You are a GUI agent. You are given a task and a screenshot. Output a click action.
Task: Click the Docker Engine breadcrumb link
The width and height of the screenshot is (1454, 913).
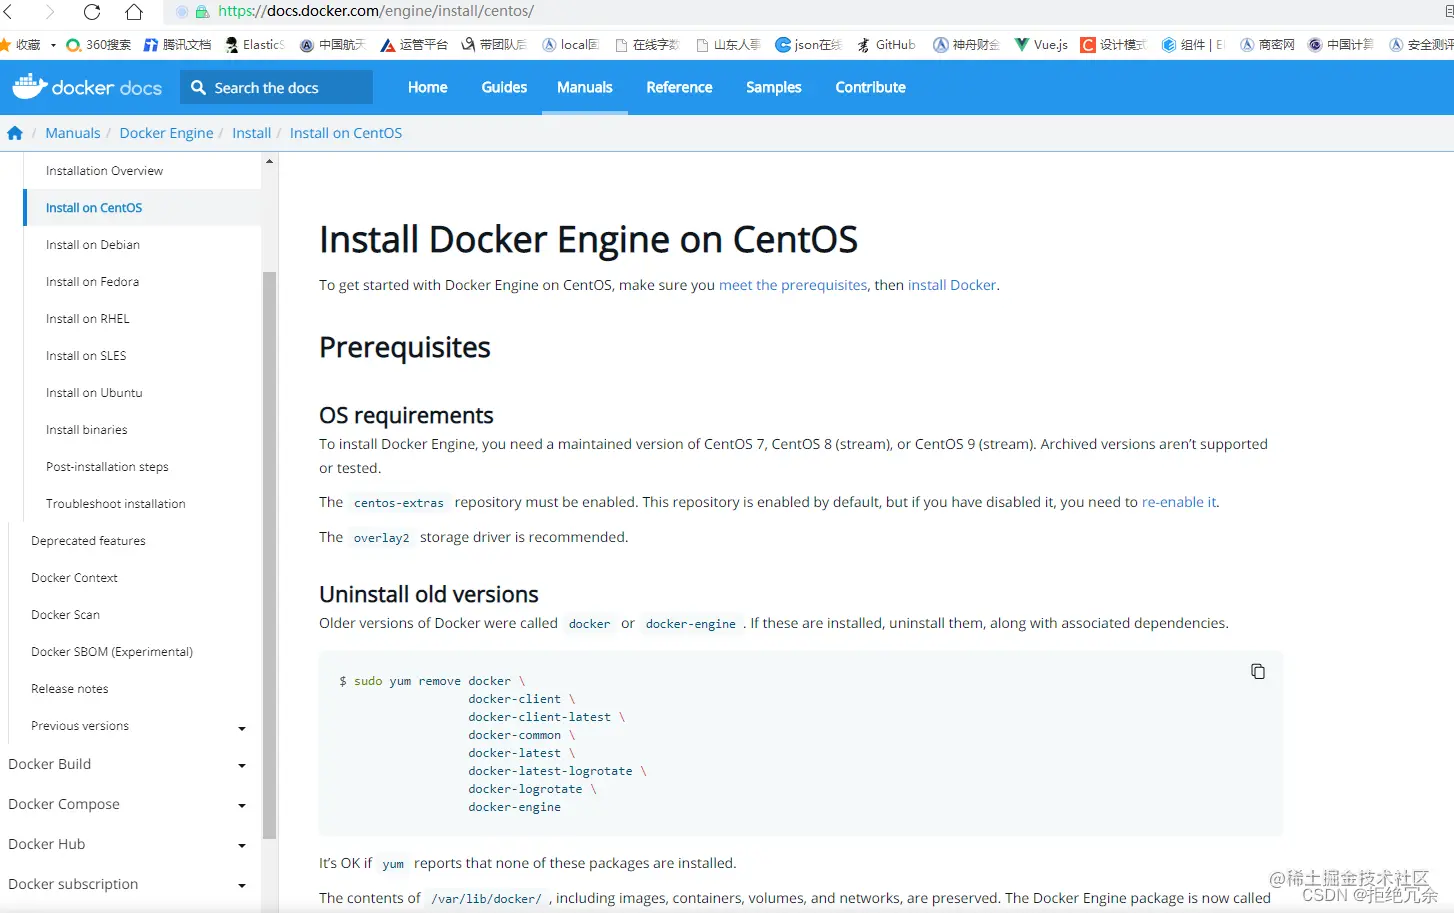[166, 133]
